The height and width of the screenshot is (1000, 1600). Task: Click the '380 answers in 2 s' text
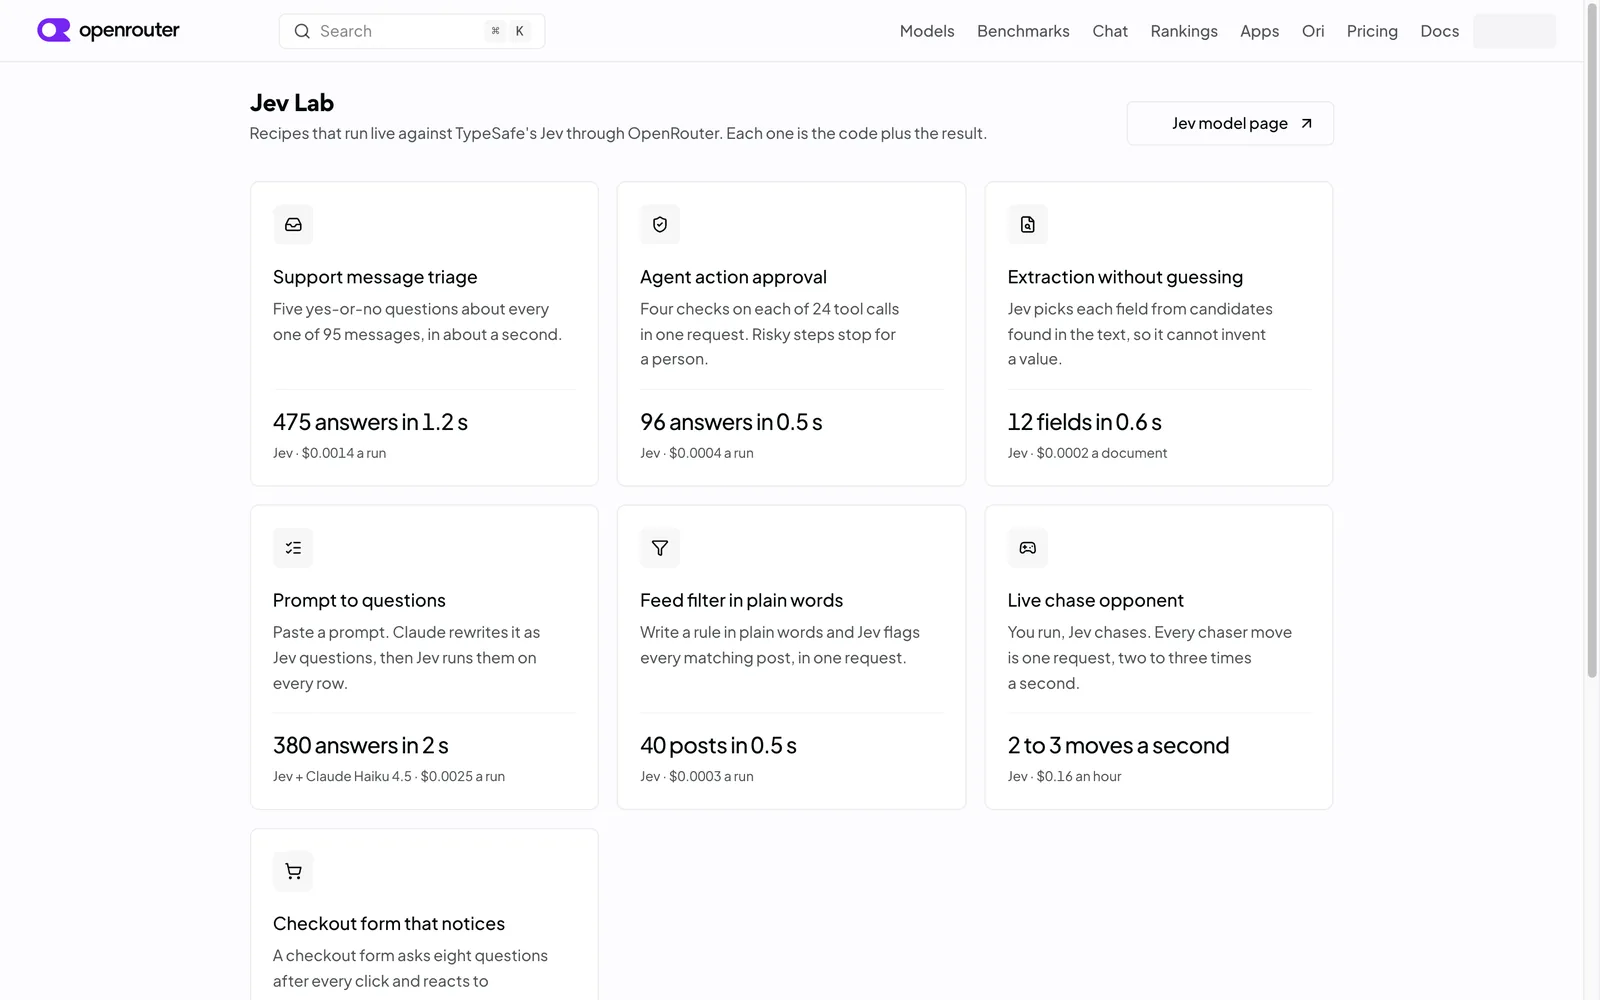[360, 745]
